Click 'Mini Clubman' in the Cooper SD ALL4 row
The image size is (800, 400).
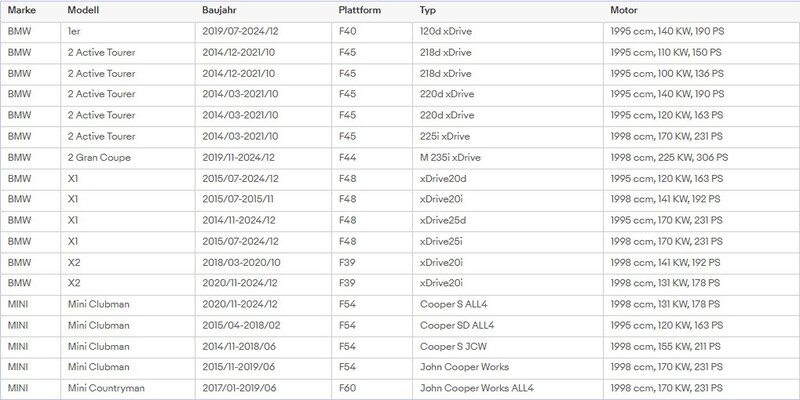pos(98,325)
